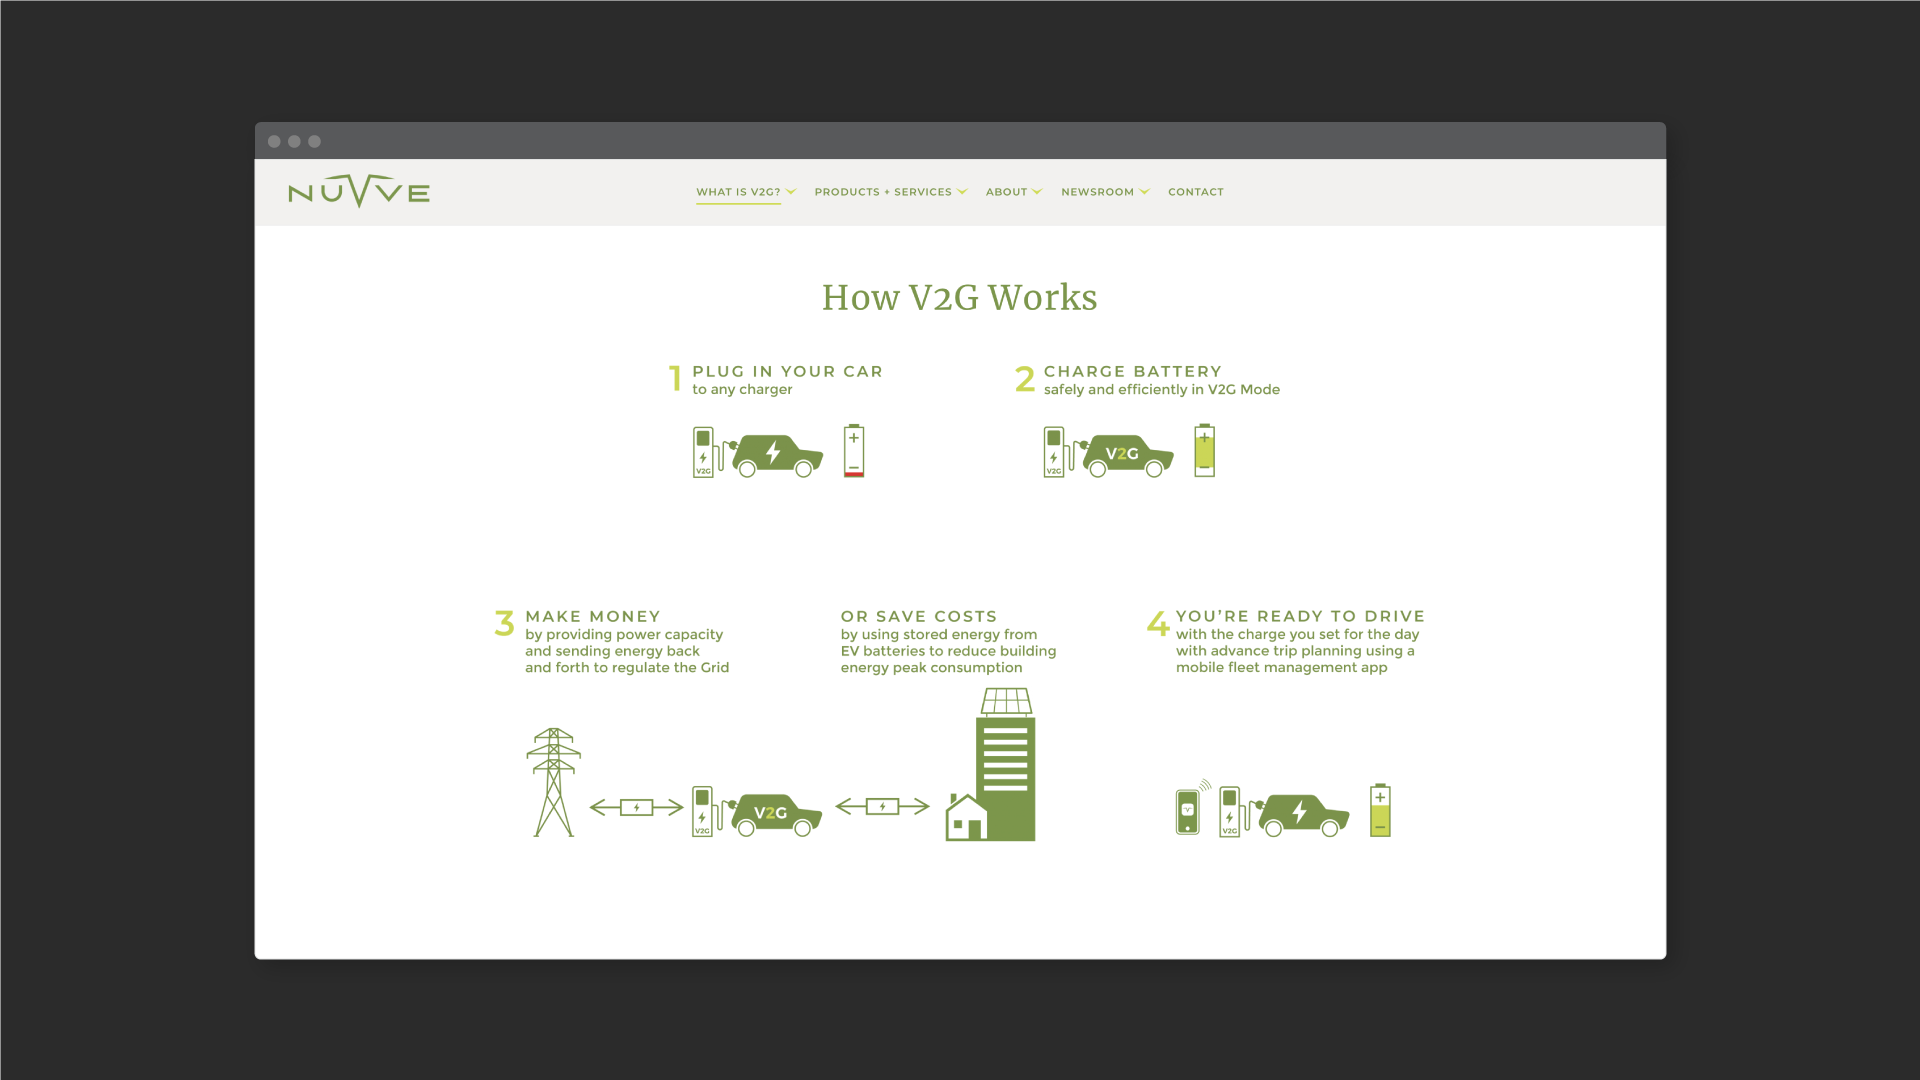
Task: Click the Make Money heading
Action: pos(593,616)
